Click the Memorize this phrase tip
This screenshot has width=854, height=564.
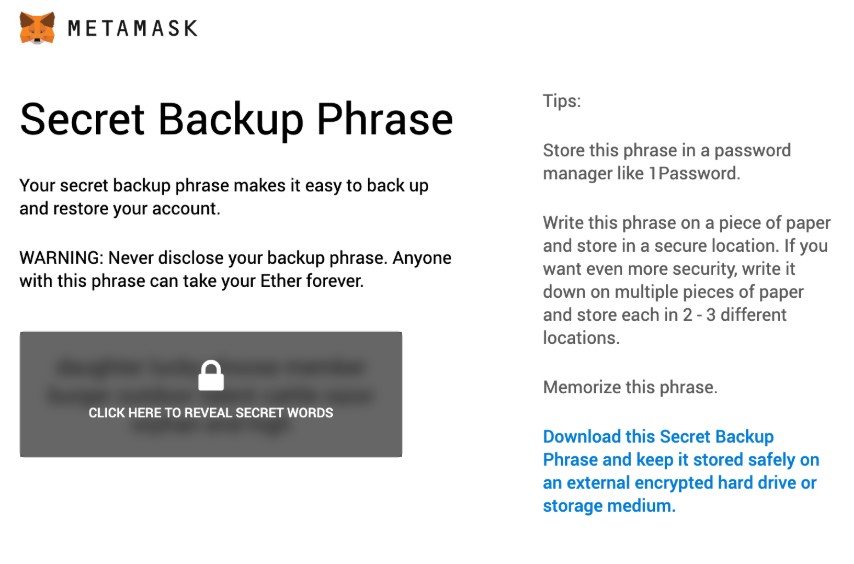(x=630, y=387)
